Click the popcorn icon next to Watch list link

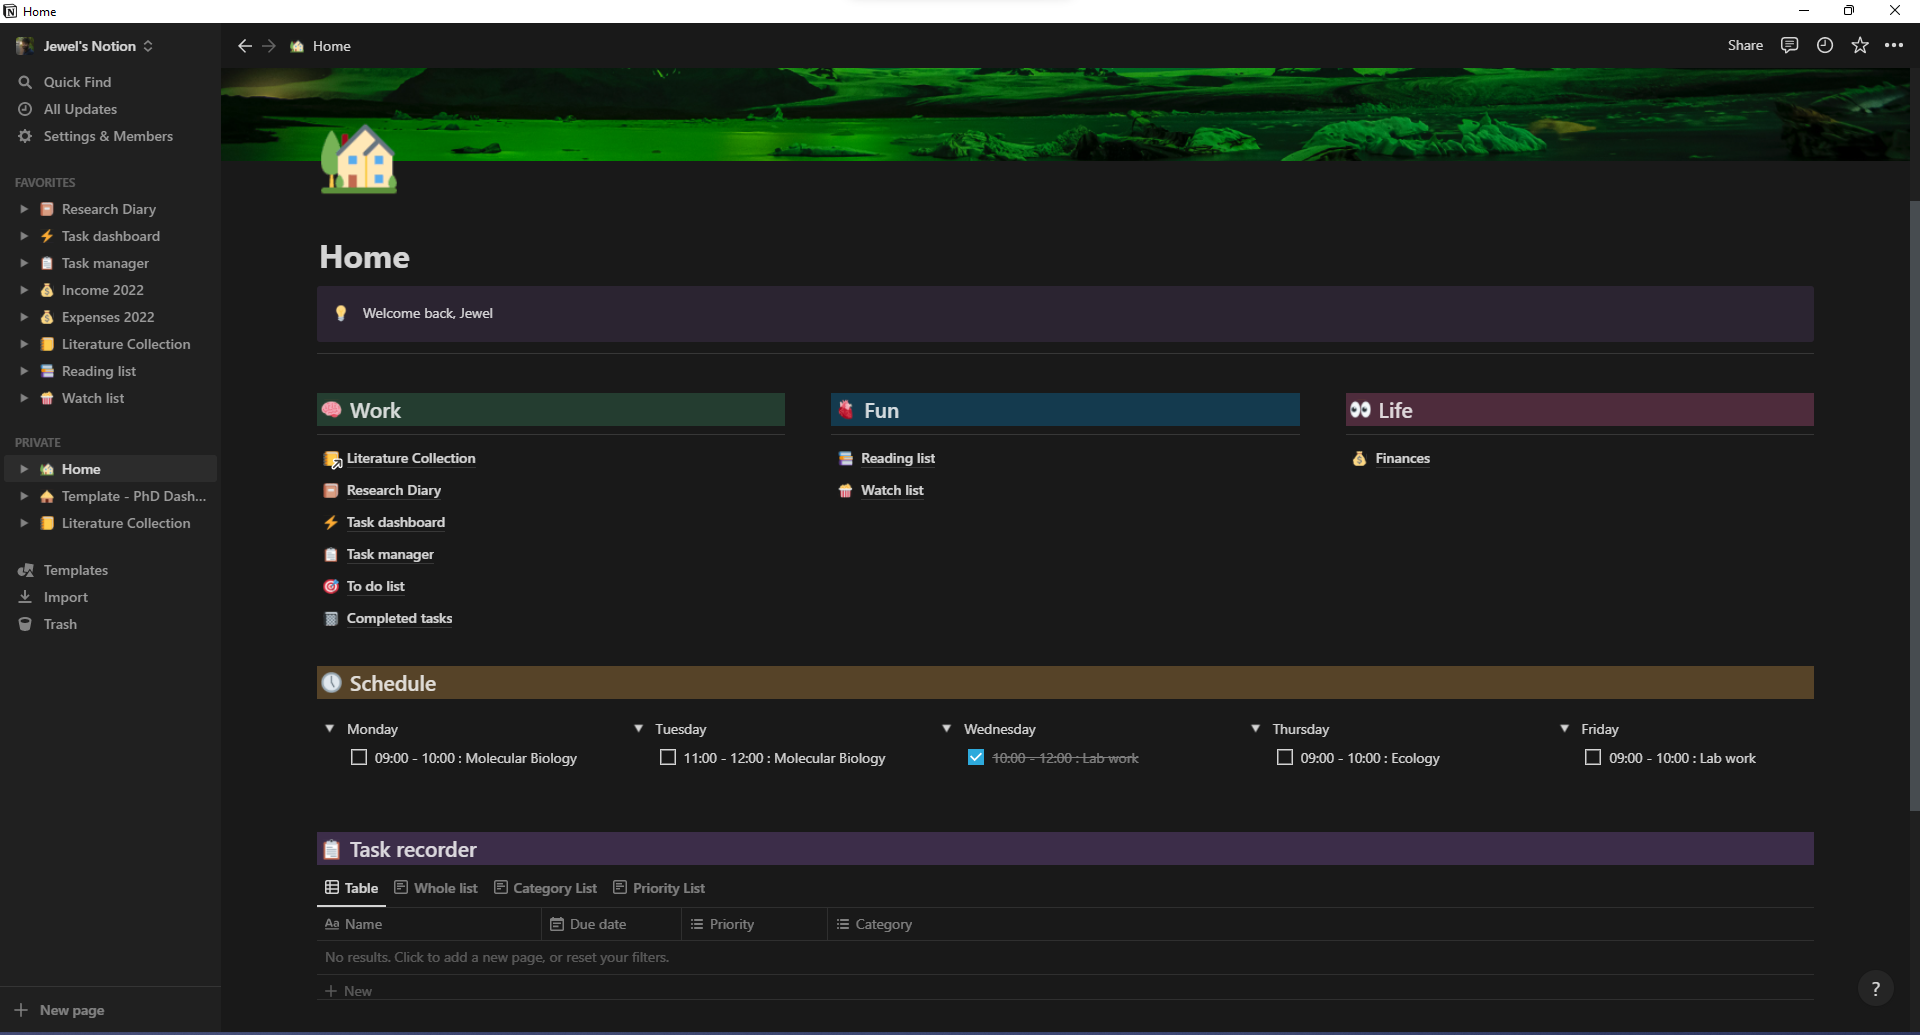point(845,490)
